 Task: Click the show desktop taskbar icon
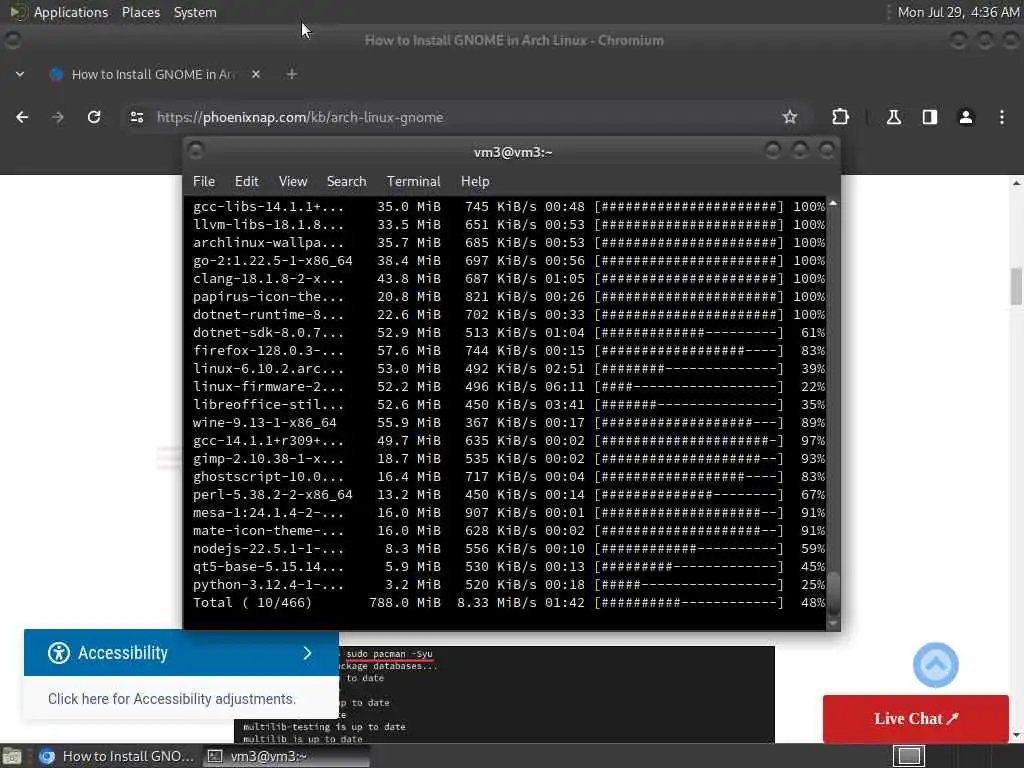tap(12, 756)
